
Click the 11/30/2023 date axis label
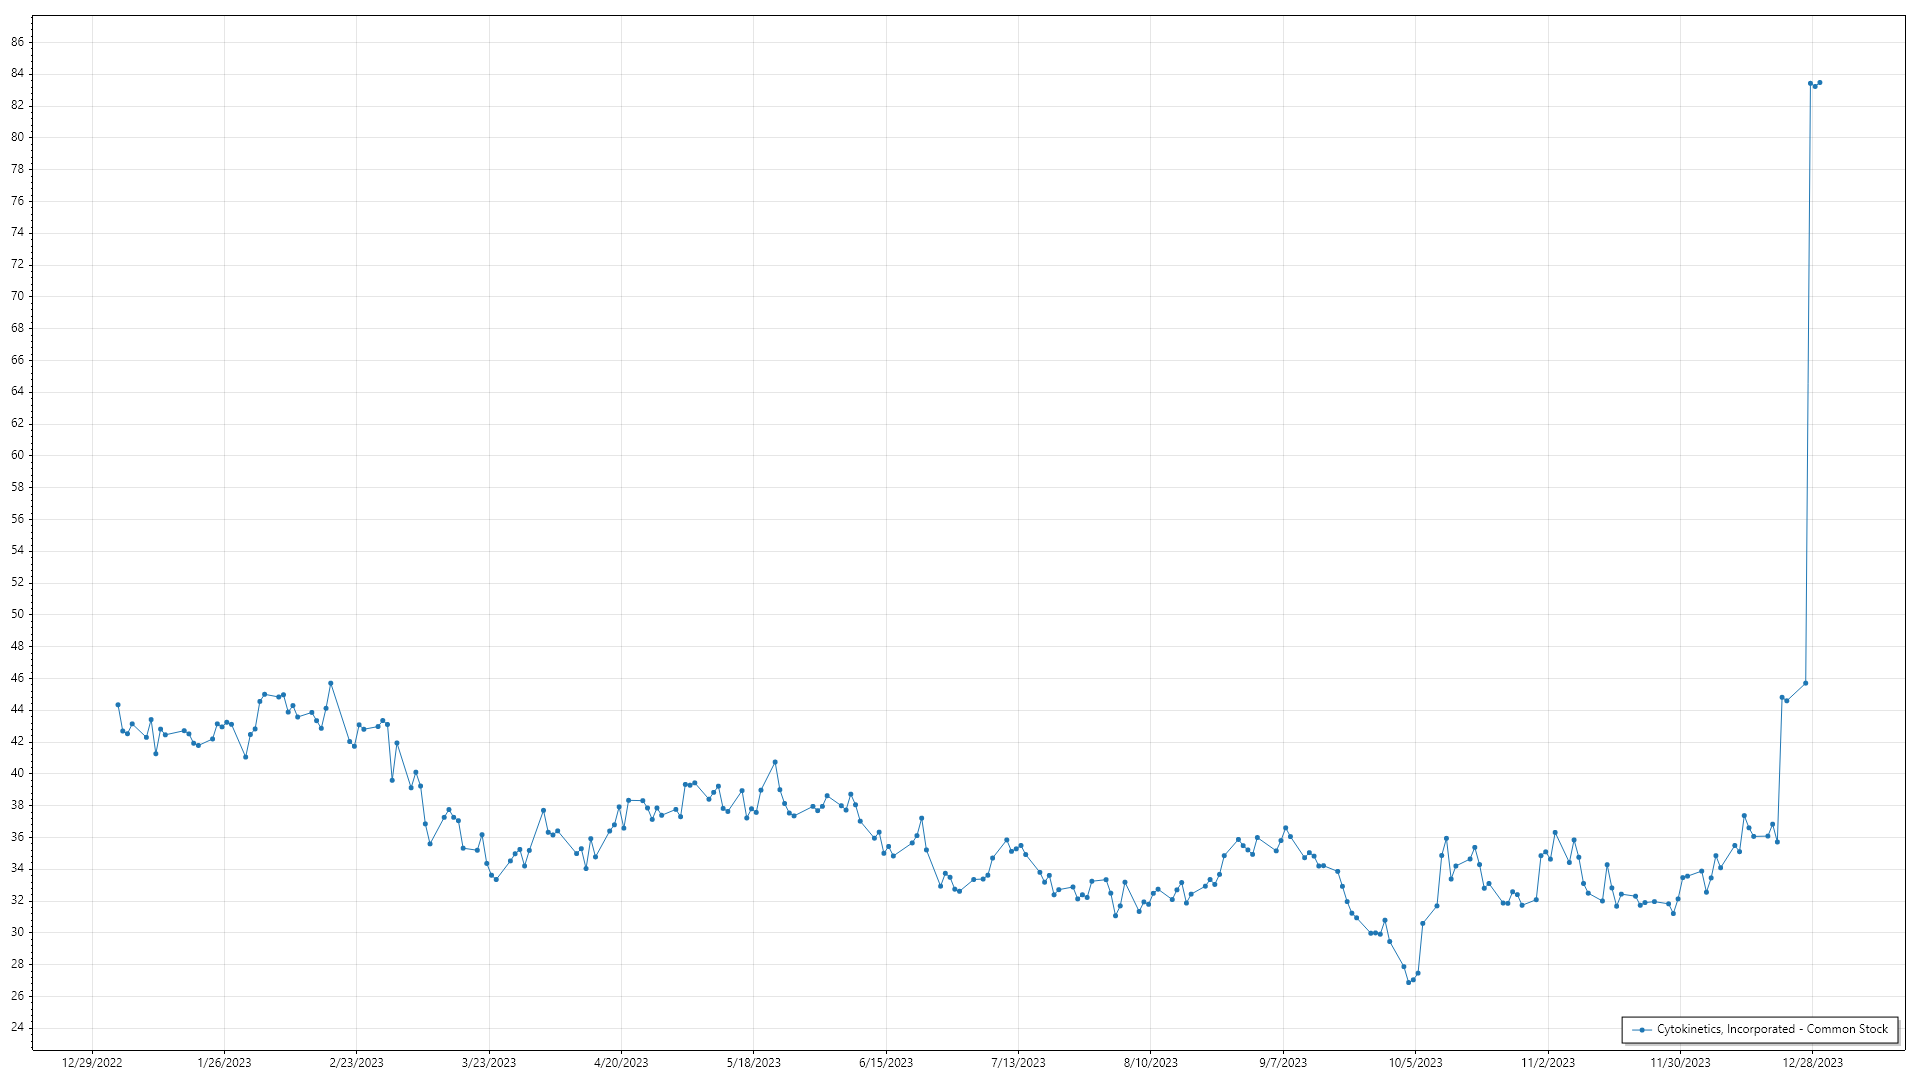[1680, 1063]
